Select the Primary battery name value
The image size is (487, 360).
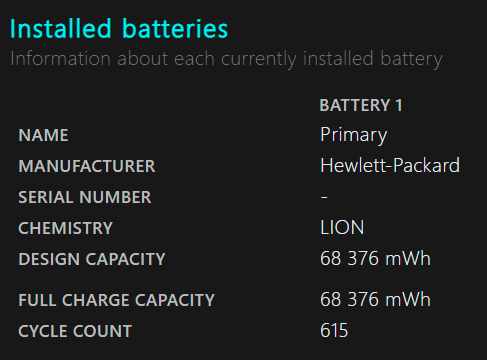coord(354,135)
